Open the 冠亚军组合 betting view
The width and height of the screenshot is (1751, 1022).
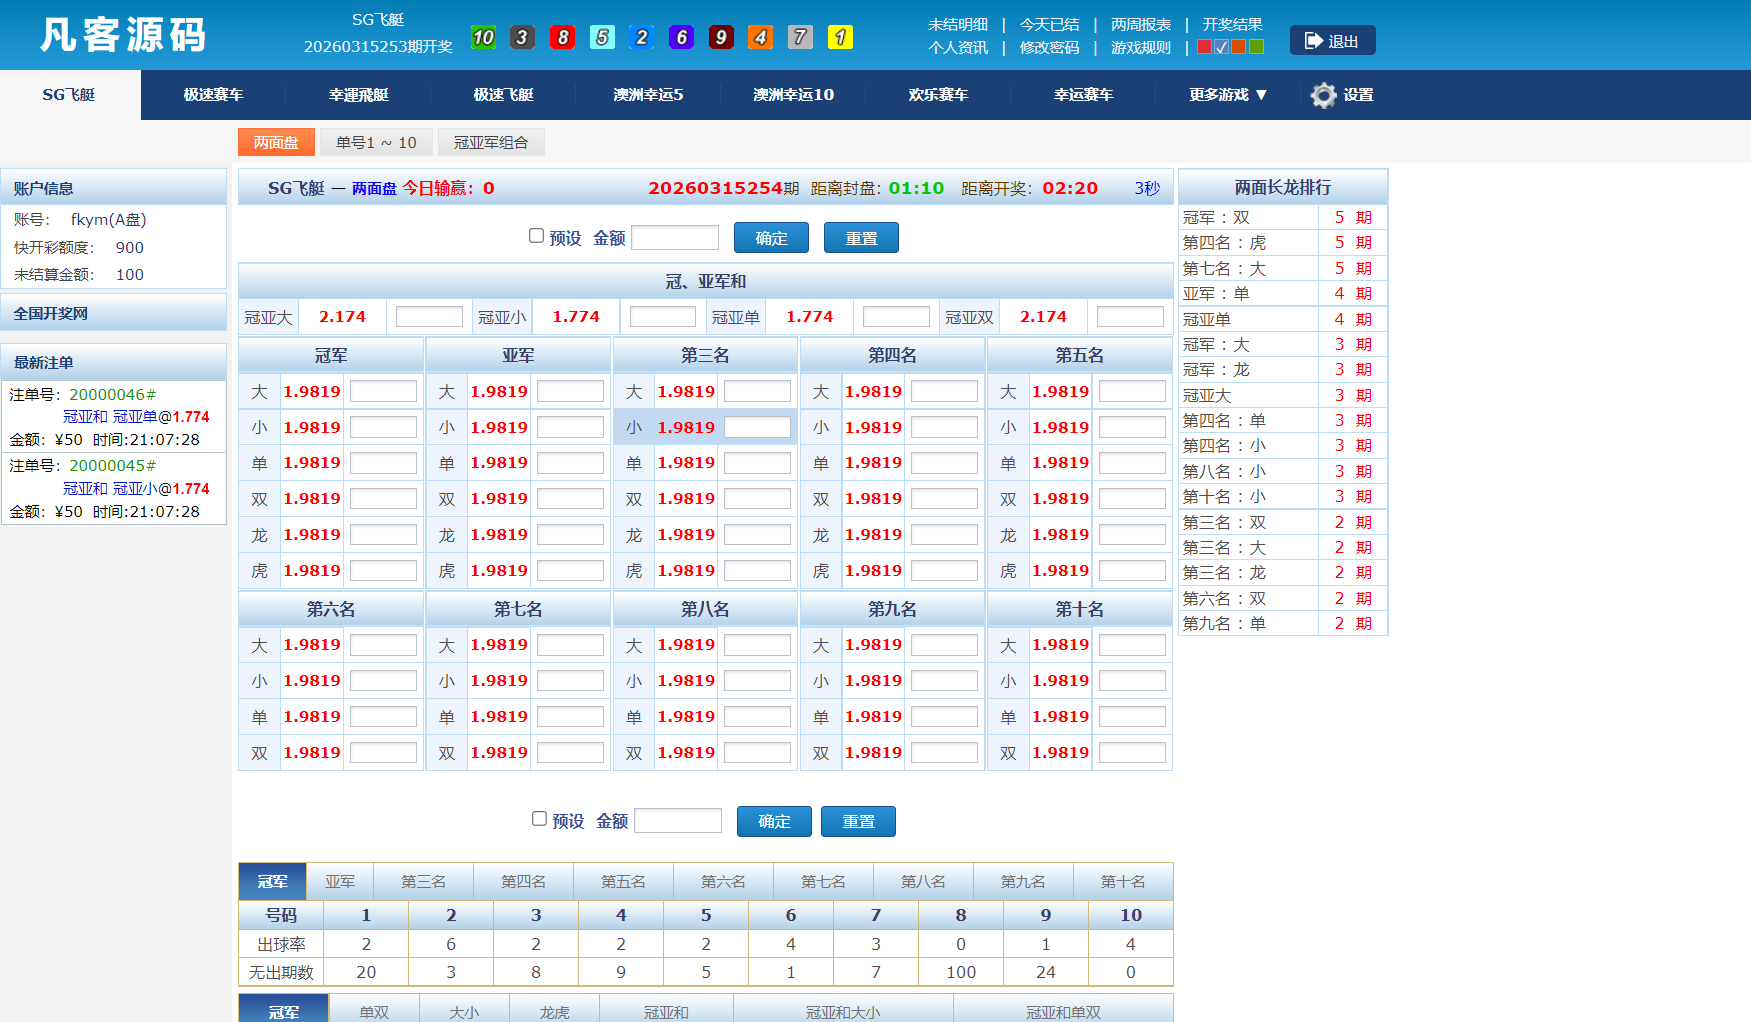tap(492, 141)
